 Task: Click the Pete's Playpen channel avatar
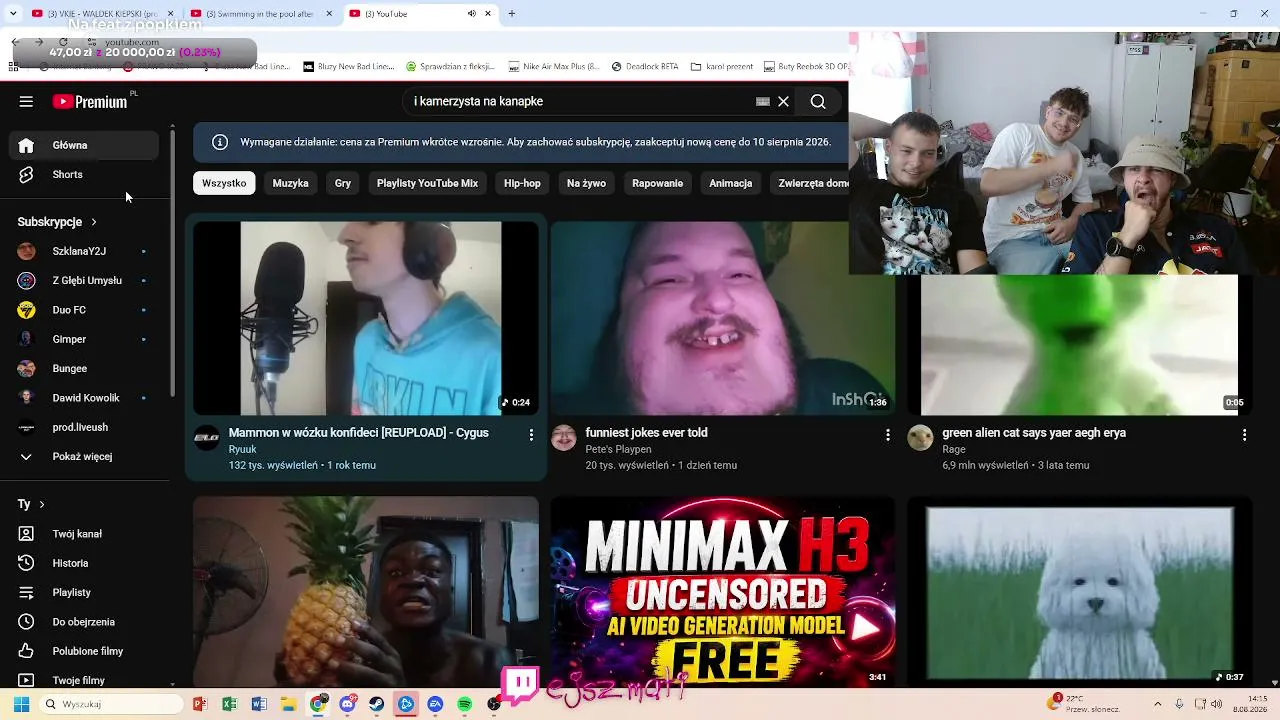(564, 438)
